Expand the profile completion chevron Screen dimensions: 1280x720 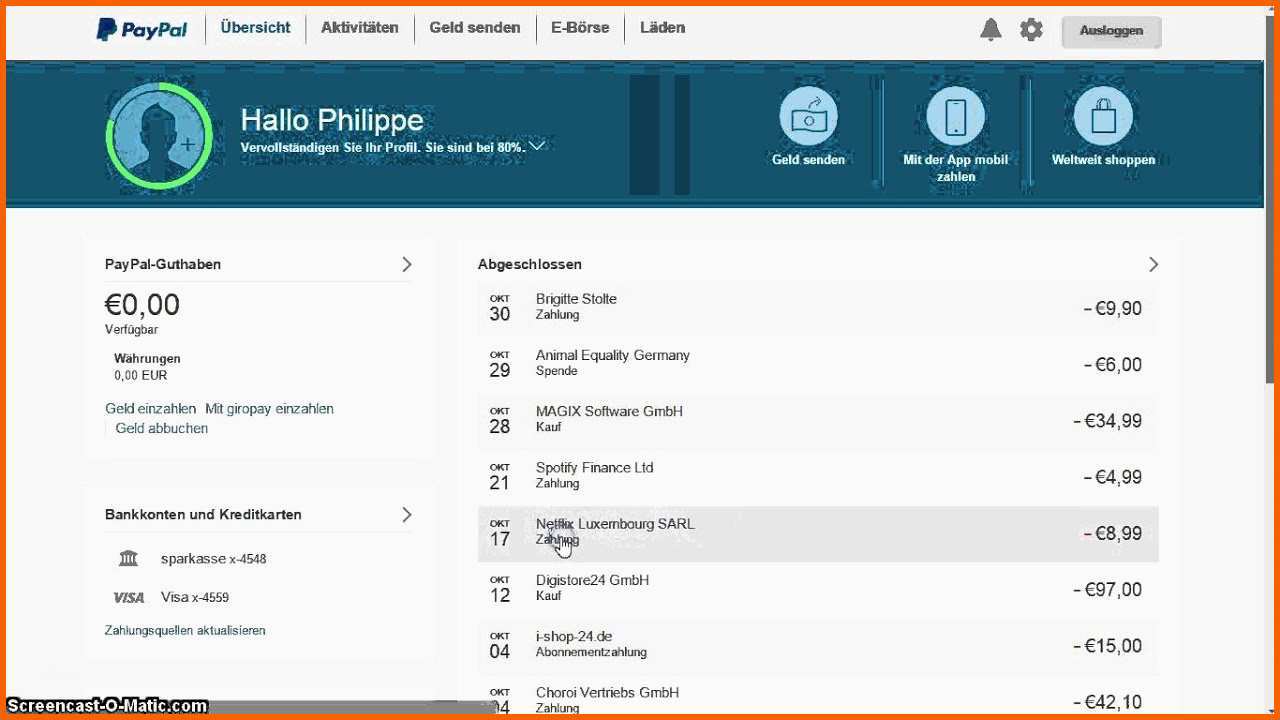coord(537,146)
